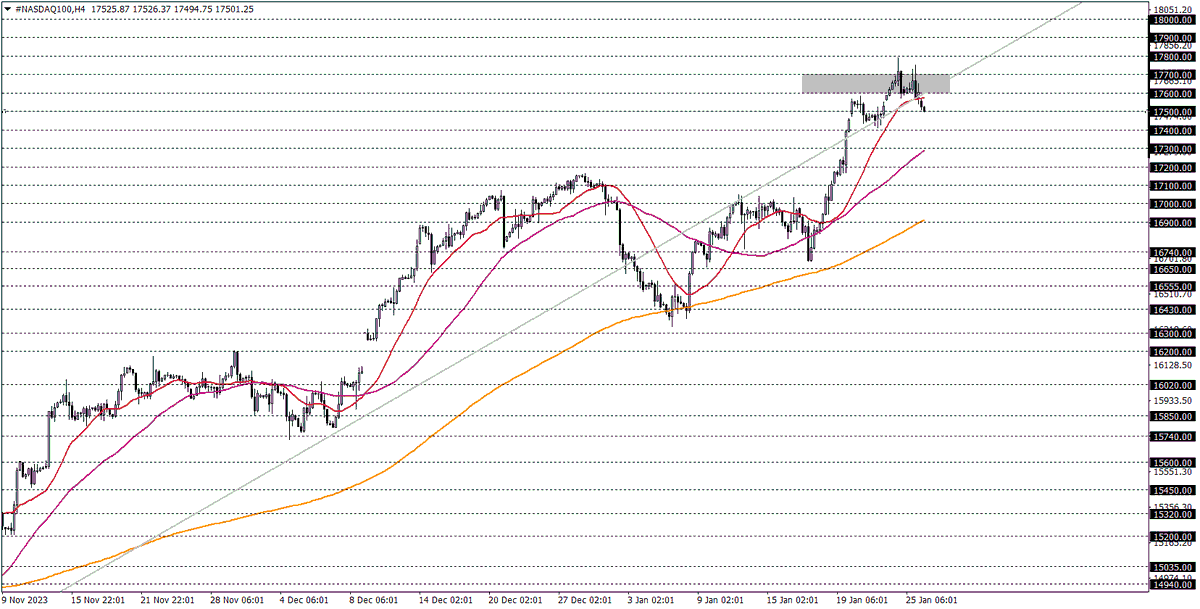Click the 17900.00 price level label
The image size is (1200, 609).
[x=1172, y=38]
